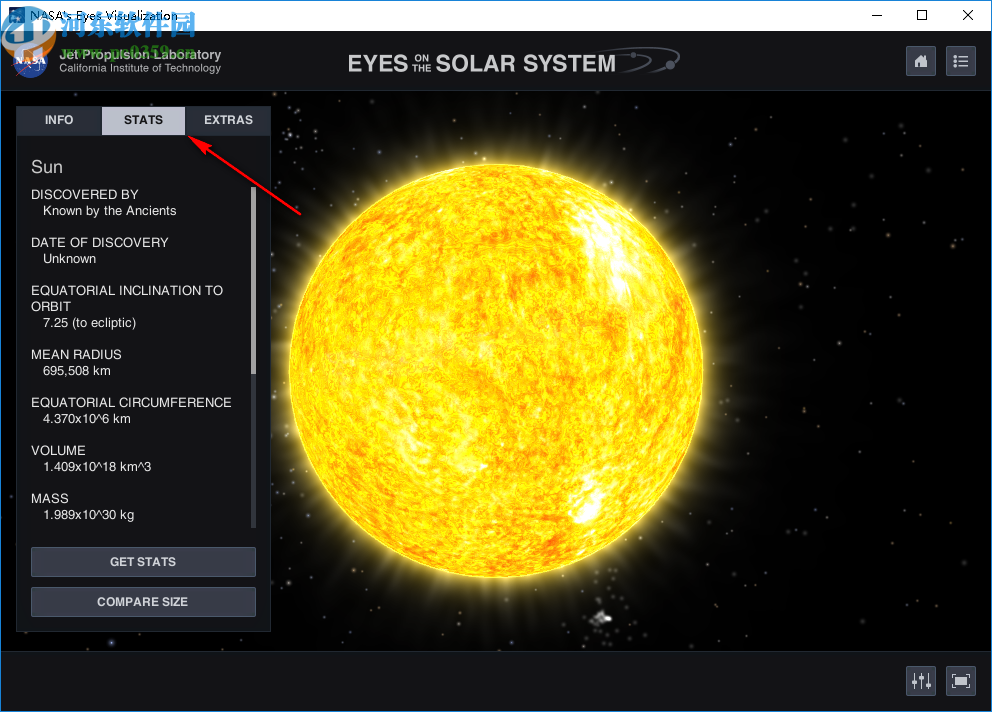Click the NASA meatball logo
This screenshot has height=712, width=992.
[30, 62]
